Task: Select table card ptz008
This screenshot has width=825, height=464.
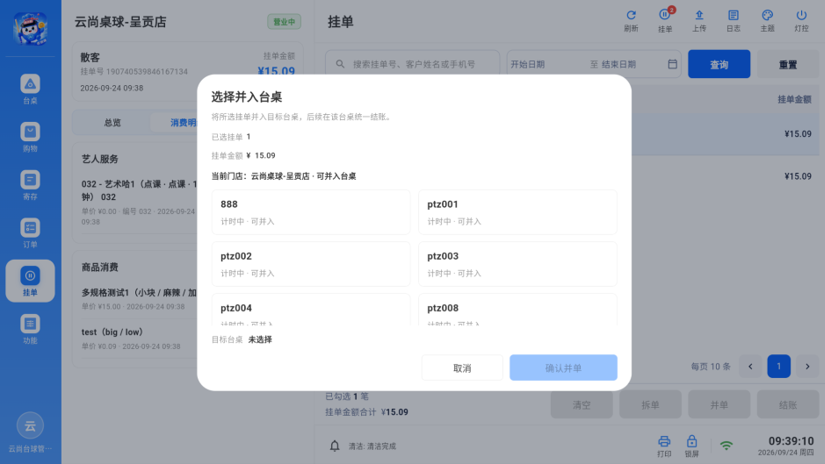Action: tap(518, 310)
